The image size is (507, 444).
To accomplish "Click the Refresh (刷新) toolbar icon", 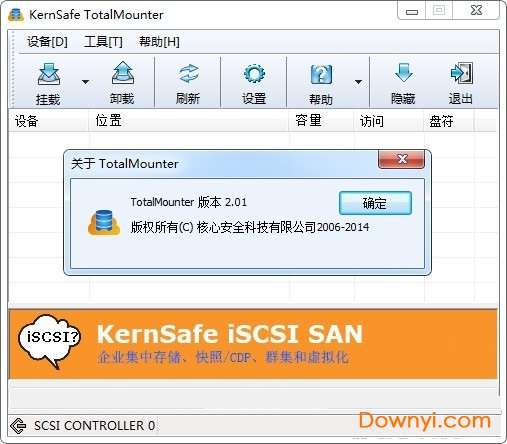I will (188, 74).
